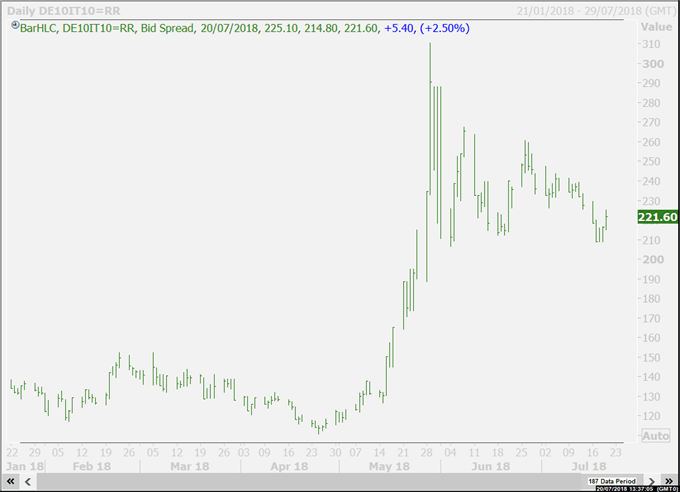
Task: Click the Mar 18 month label
Action: coord(190,466)
